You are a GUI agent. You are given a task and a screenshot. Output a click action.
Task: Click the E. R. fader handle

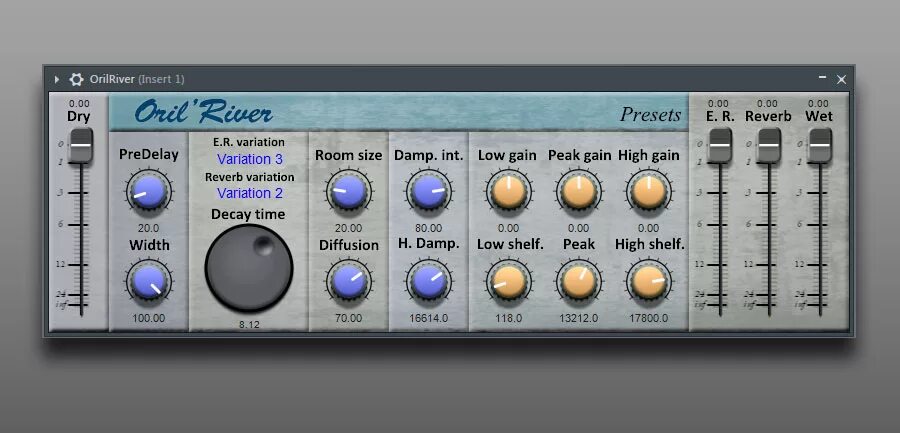(x=720, y=145)
